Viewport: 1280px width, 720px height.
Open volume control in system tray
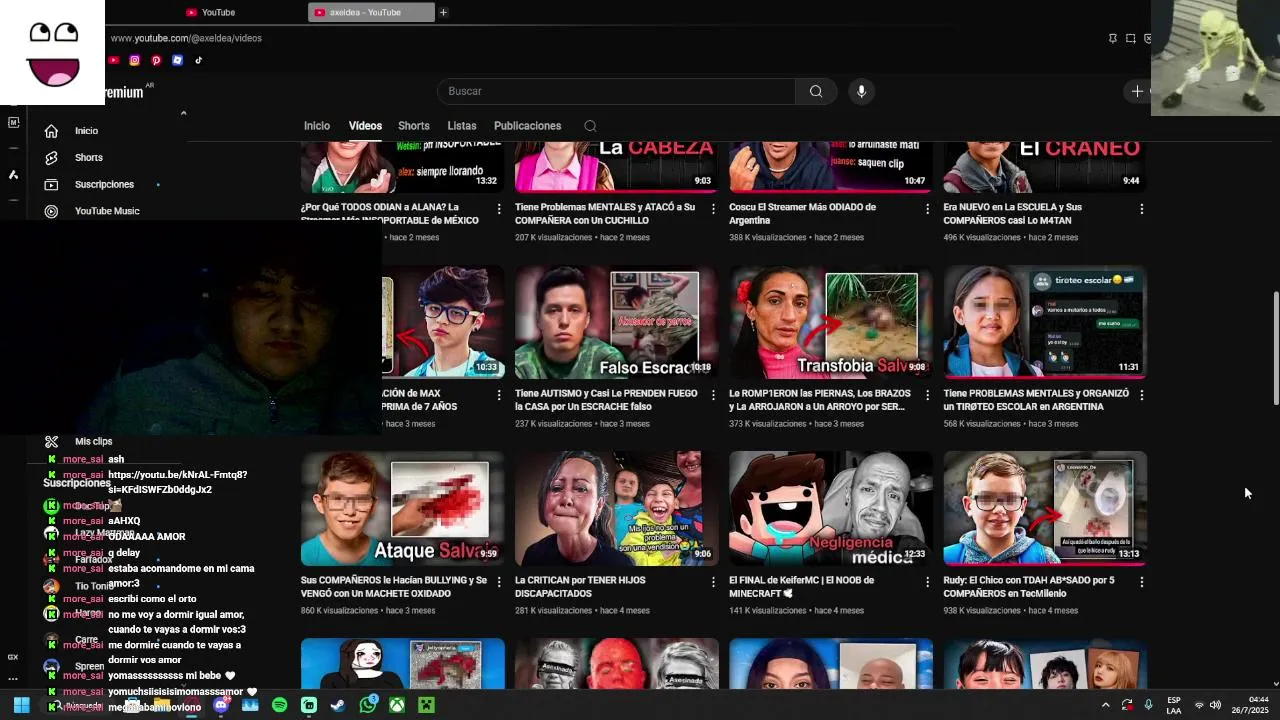(1215, 705)
